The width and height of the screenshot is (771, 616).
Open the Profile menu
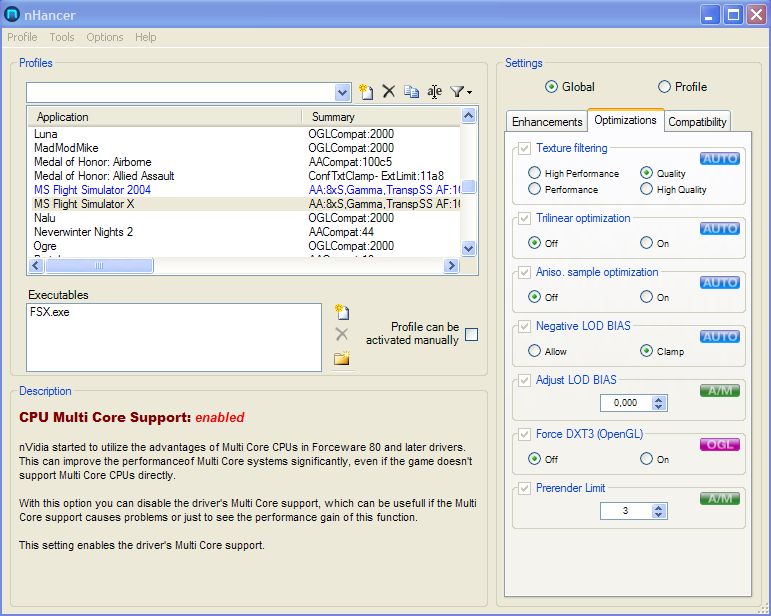pyautogui.click(x=22, y=37)
